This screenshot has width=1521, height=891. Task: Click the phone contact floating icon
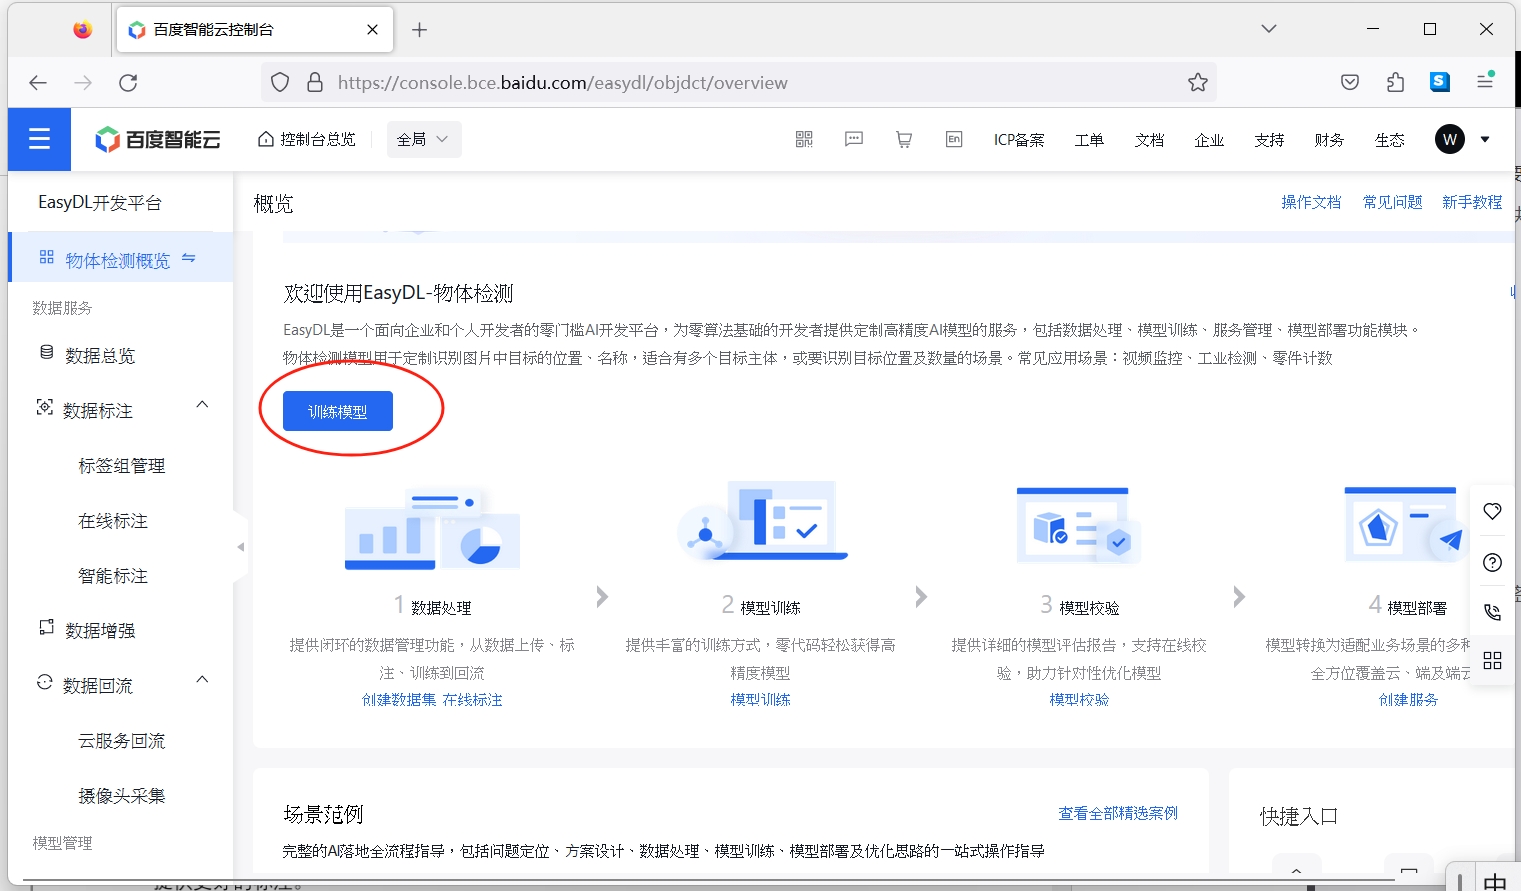pos(1493,612)
